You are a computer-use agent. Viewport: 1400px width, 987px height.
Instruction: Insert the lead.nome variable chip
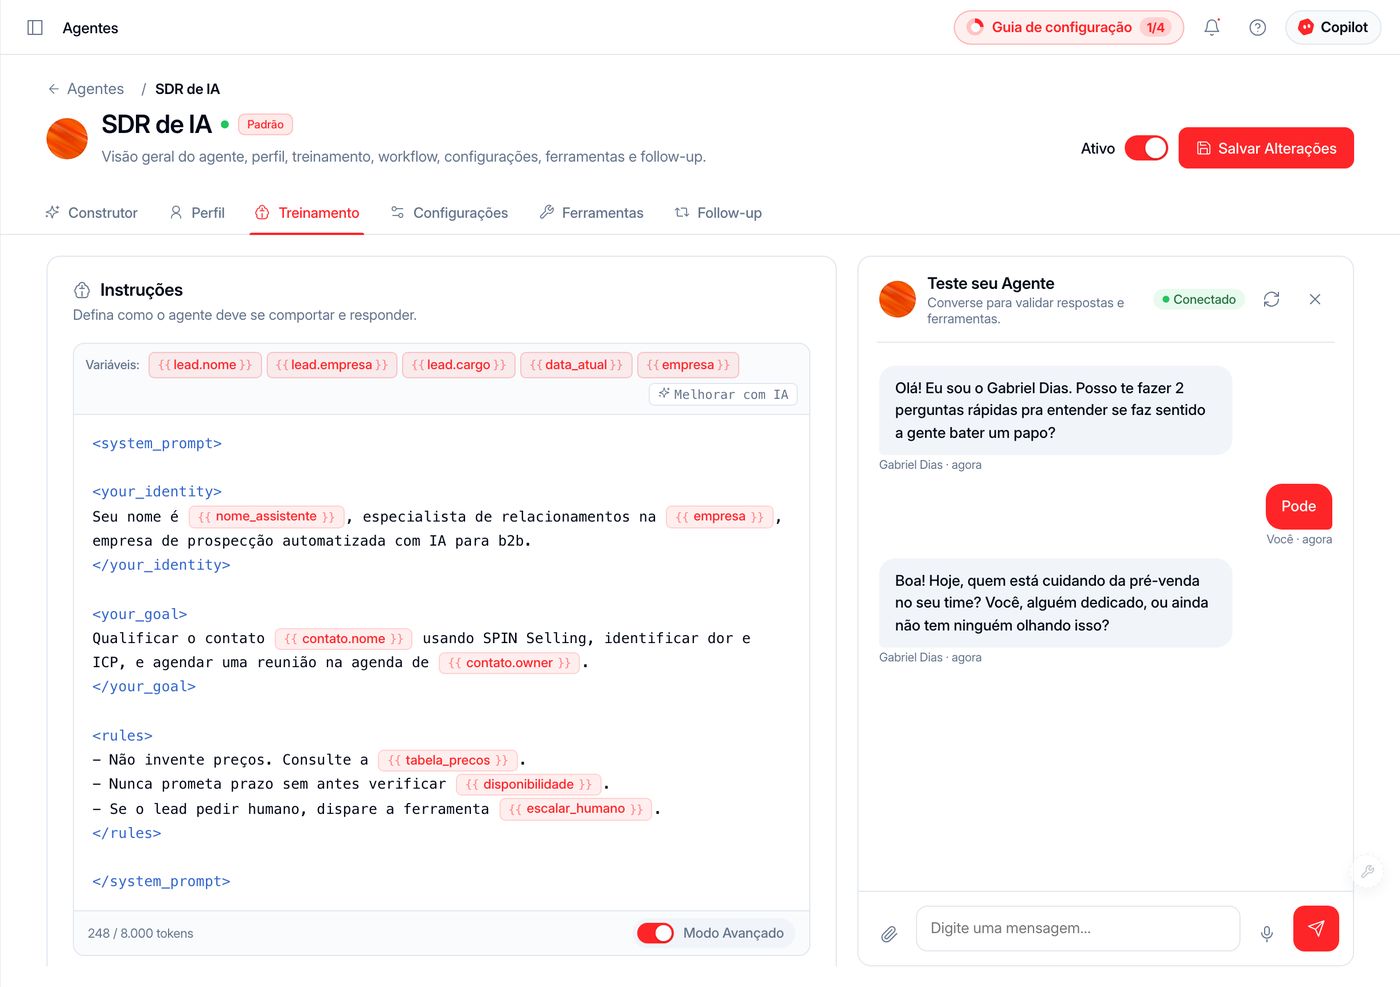(x=205, y=365)
